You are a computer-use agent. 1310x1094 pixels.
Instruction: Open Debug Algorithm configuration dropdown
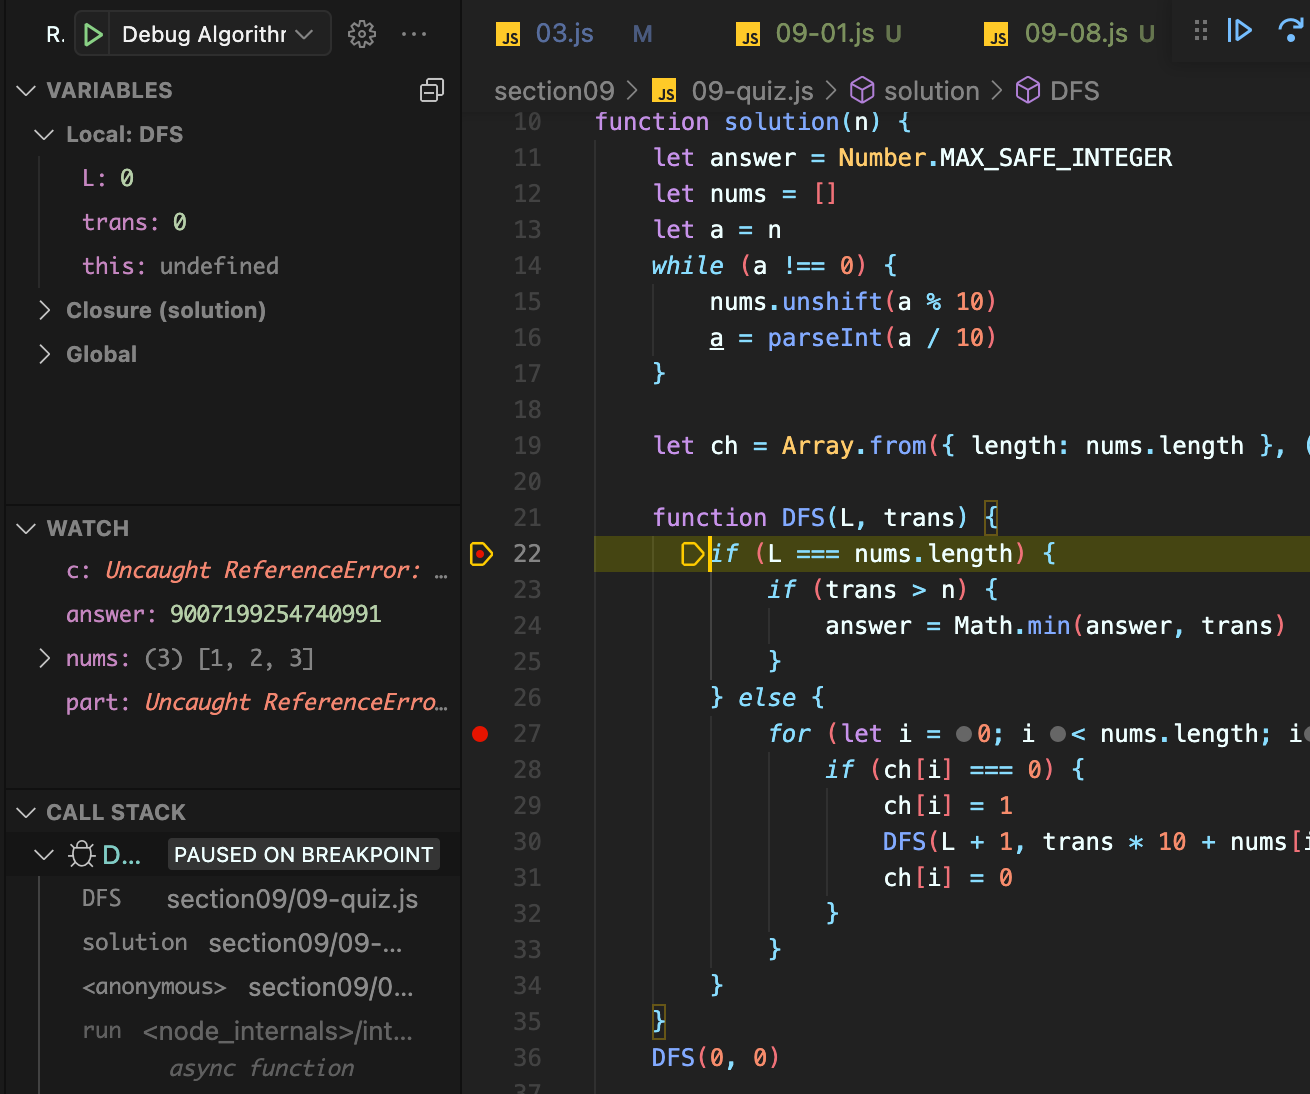coord(218,35)
